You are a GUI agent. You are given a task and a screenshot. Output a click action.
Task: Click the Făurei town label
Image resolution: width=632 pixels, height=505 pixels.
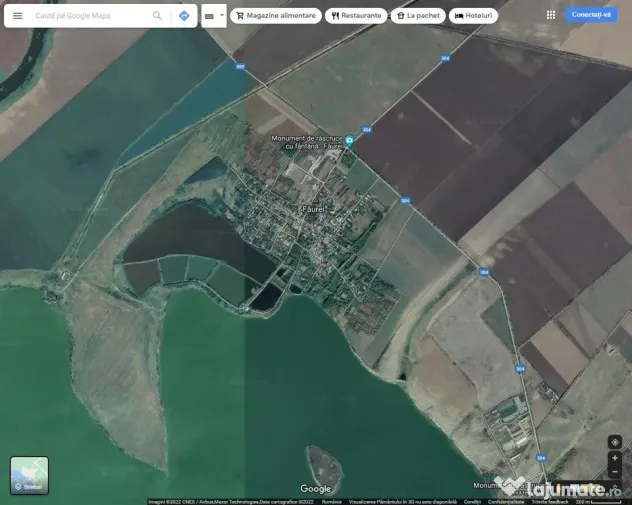[315, 207]
